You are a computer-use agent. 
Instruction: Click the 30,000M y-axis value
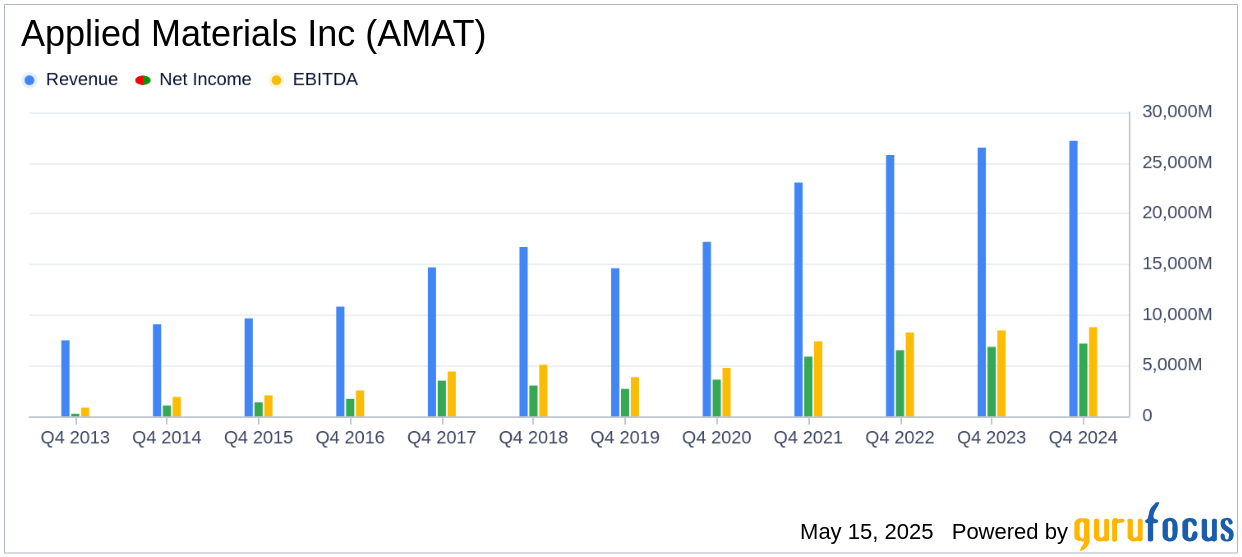(x=1176, y=111)
